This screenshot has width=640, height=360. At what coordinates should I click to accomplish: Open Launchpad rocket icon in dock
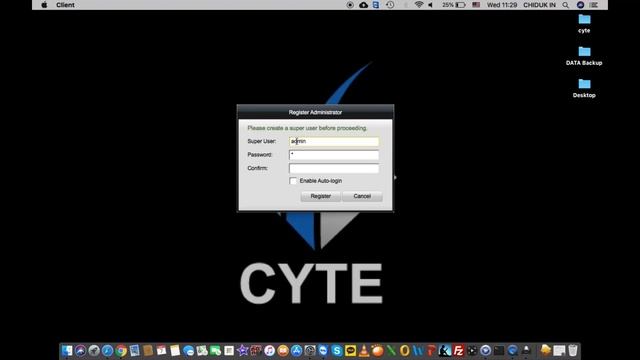pos(94,350)
